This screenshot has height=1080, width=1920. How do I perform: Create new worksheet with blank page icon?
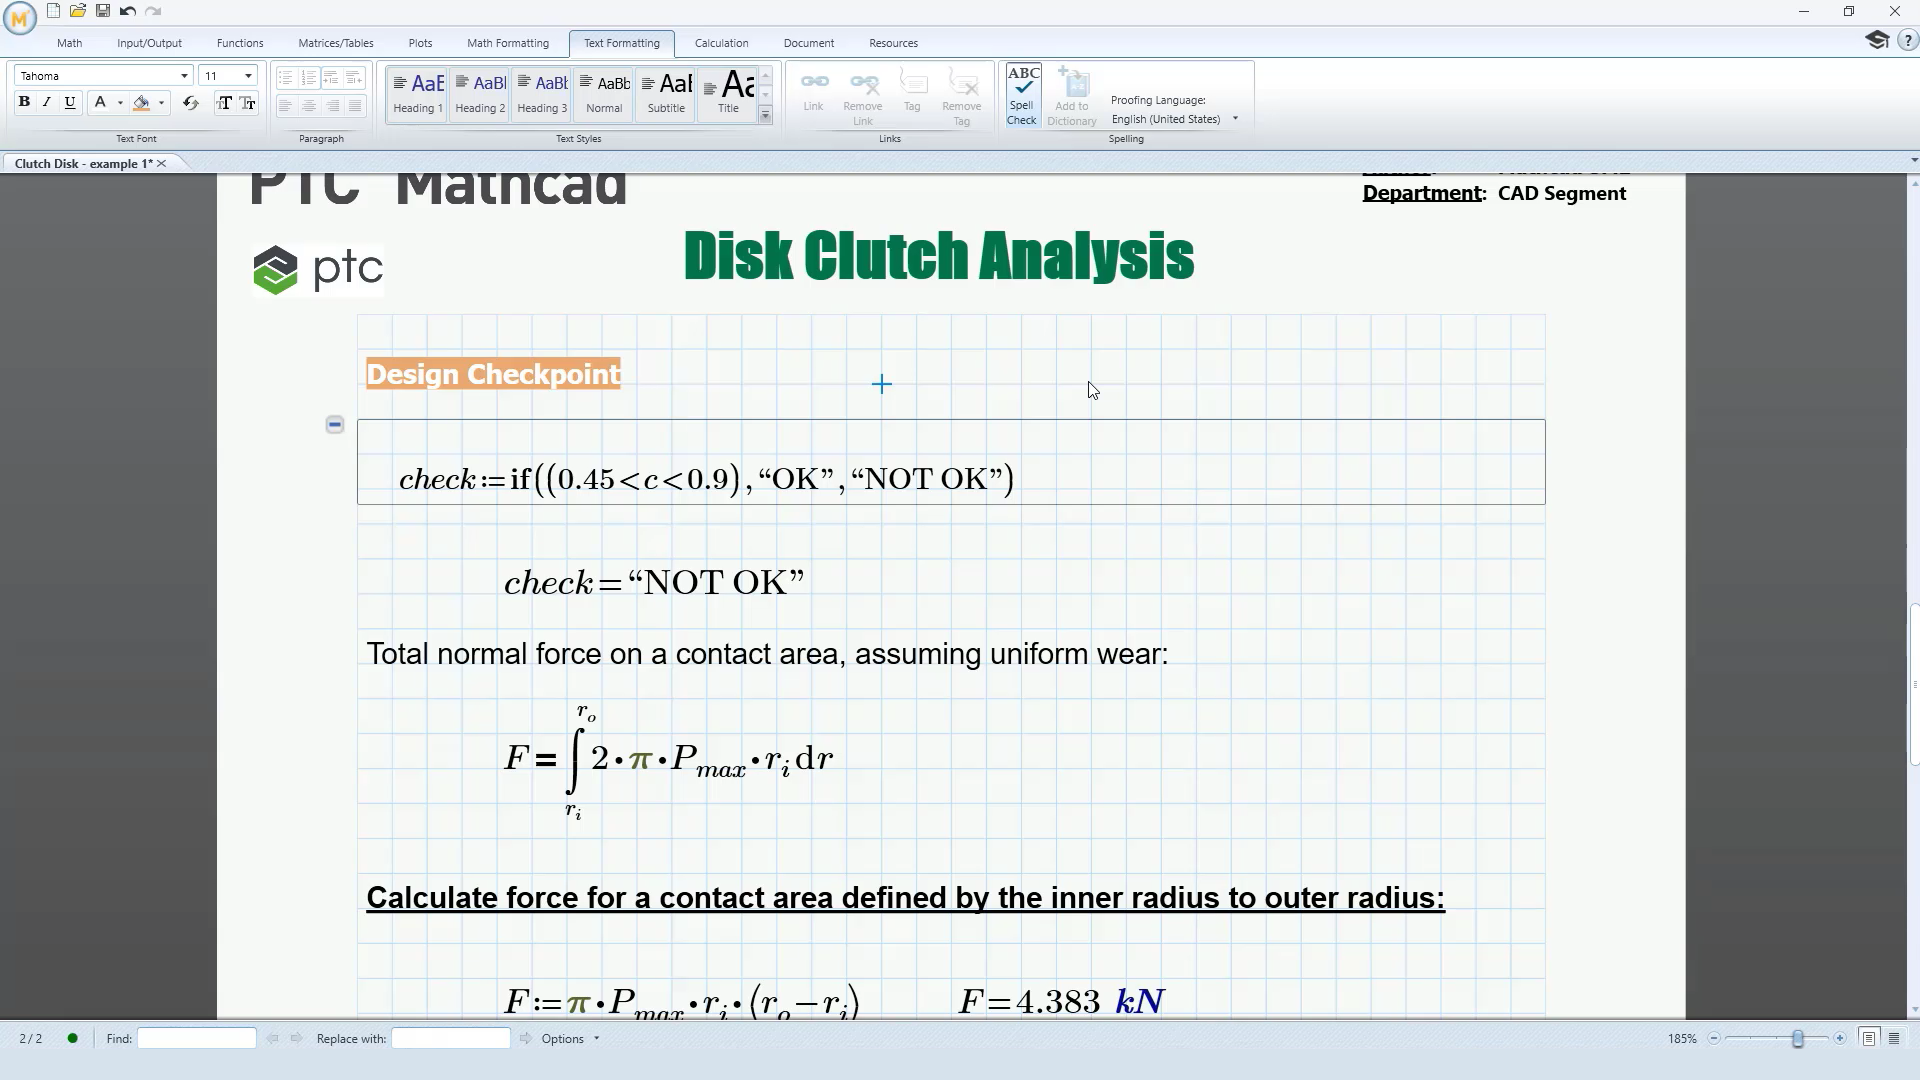click(53, 11)
